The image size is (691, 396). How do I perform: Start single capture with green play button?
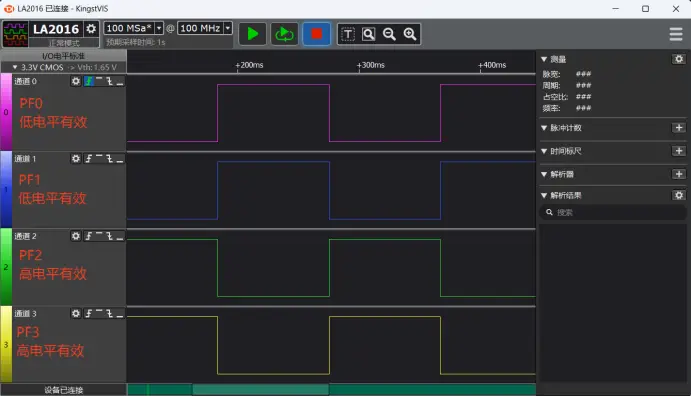point(253,34)
